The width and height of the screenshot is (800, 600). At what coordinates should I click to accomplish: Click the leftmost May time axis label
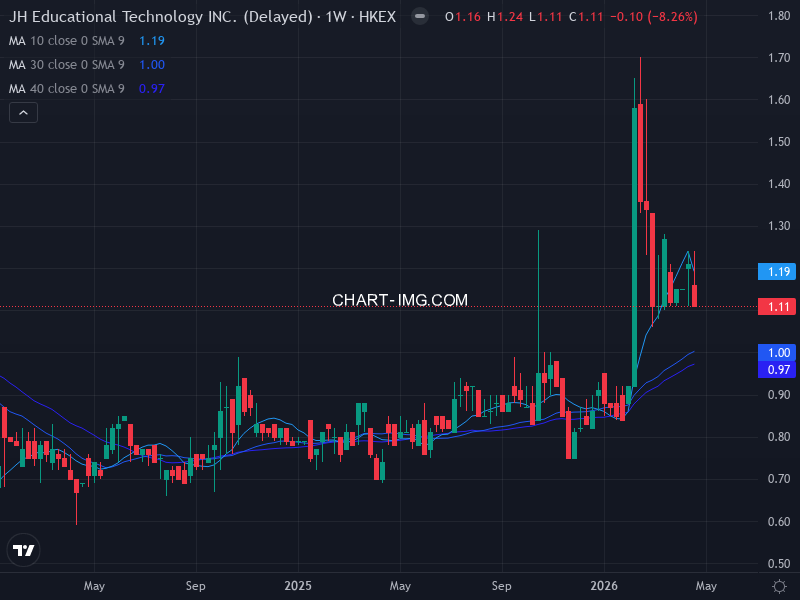point(94,586)
